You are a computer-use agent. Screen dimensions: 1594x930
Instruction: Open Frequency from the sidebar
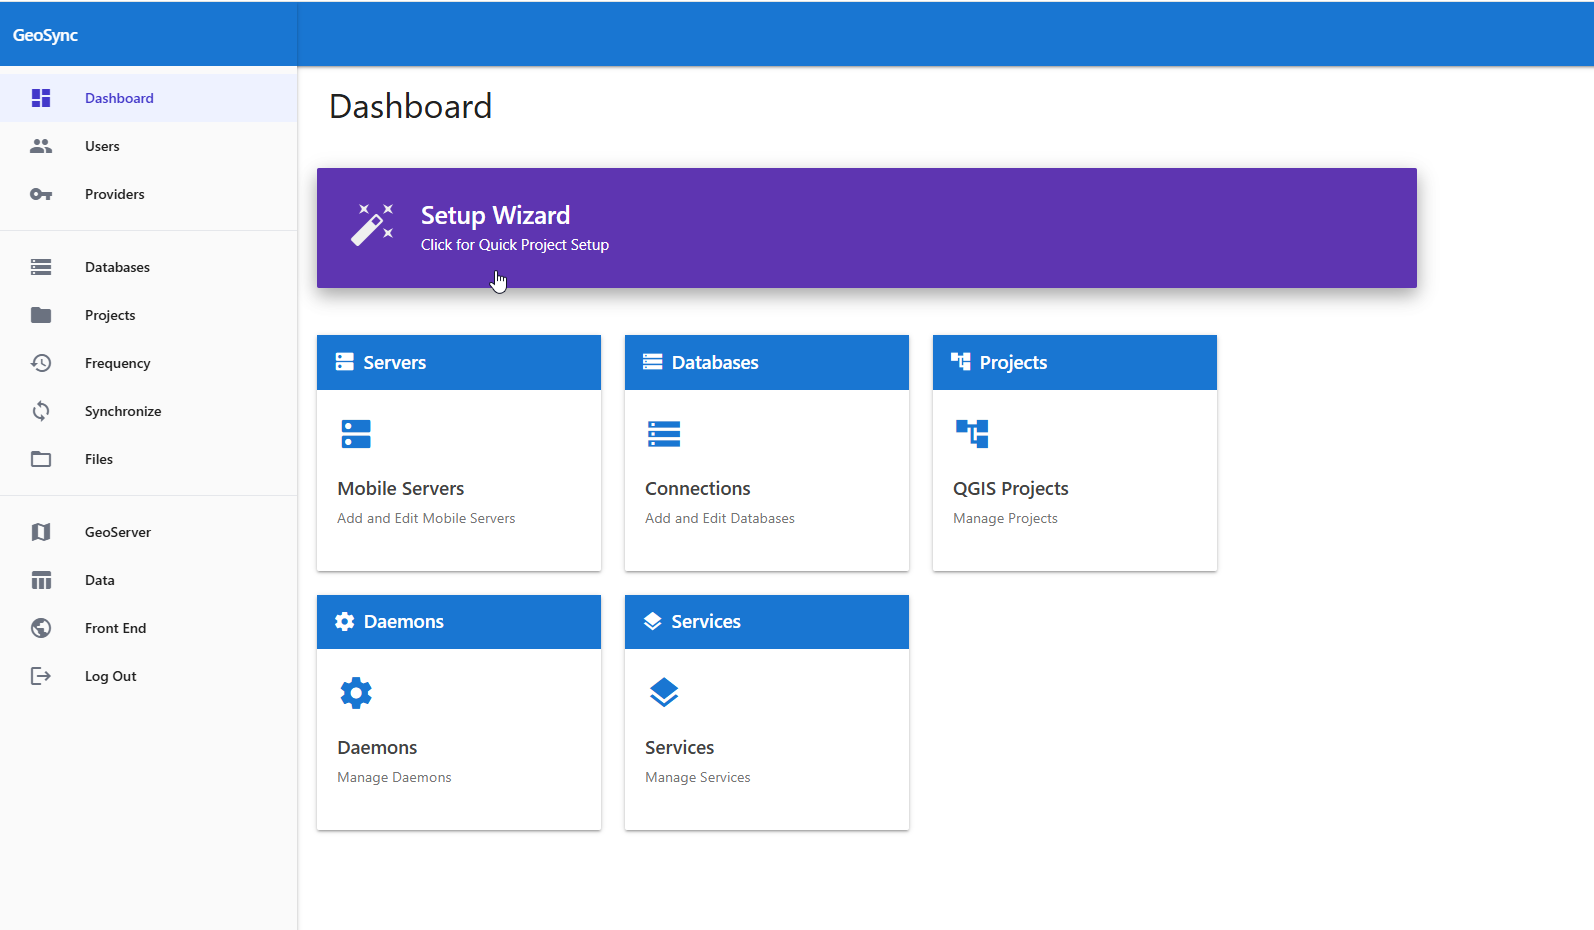pyautogui.click(x=149, y=363)
